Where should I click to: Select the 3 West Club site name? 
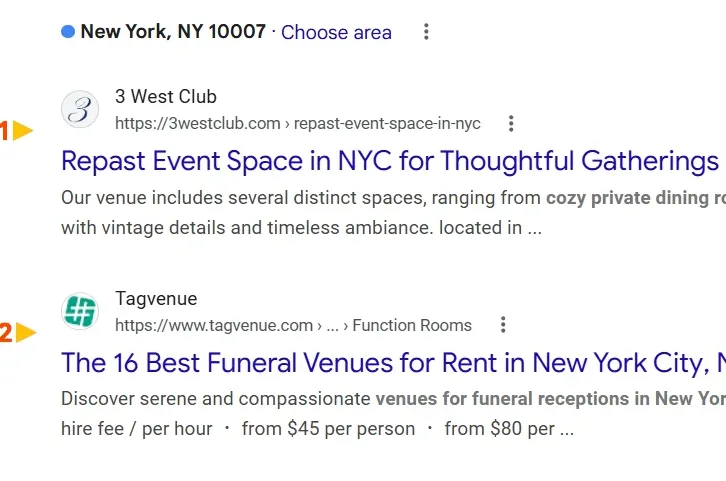click(166, 97)
